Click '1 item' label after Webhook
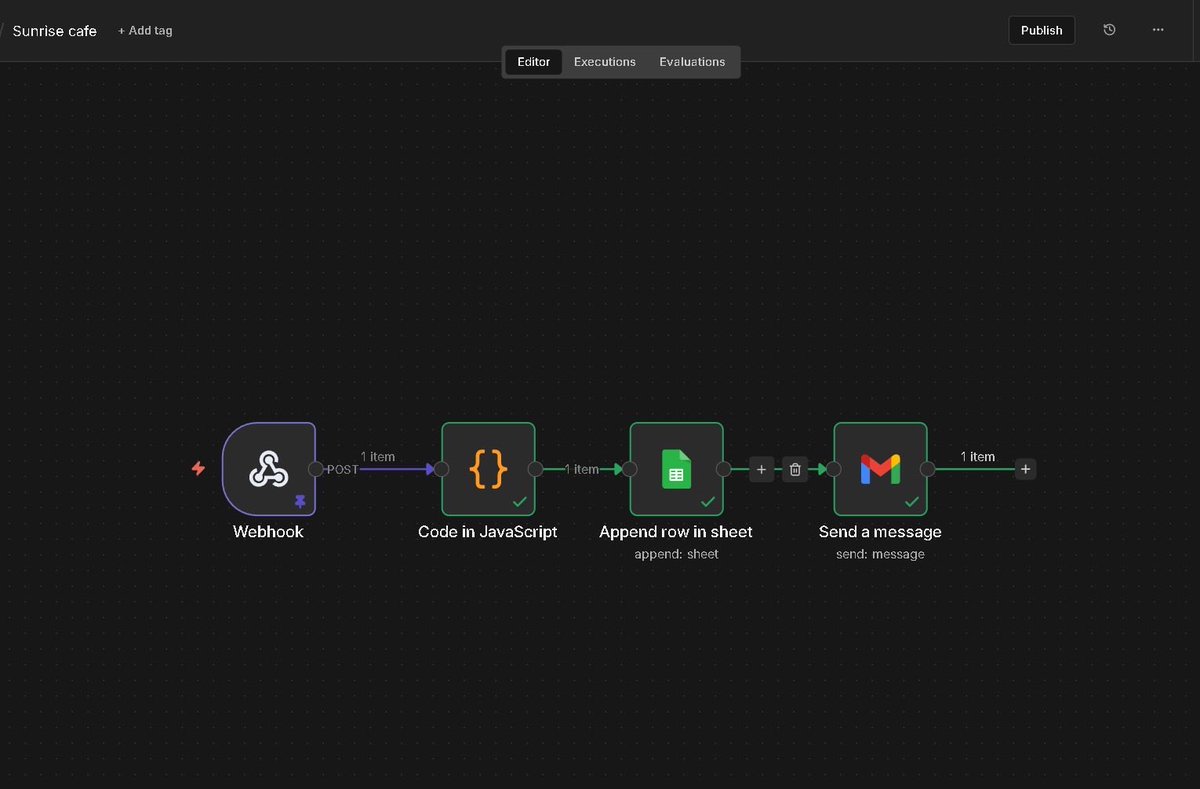This screenshot has width=1200, height=789. pos(378,457)
